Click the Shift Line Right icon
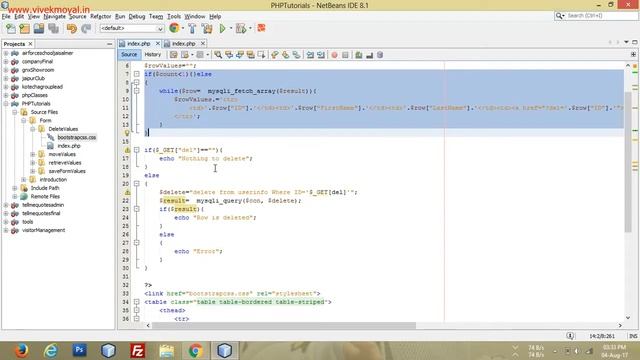This screenshot has width=640, height=360. [x=321, y=55]
